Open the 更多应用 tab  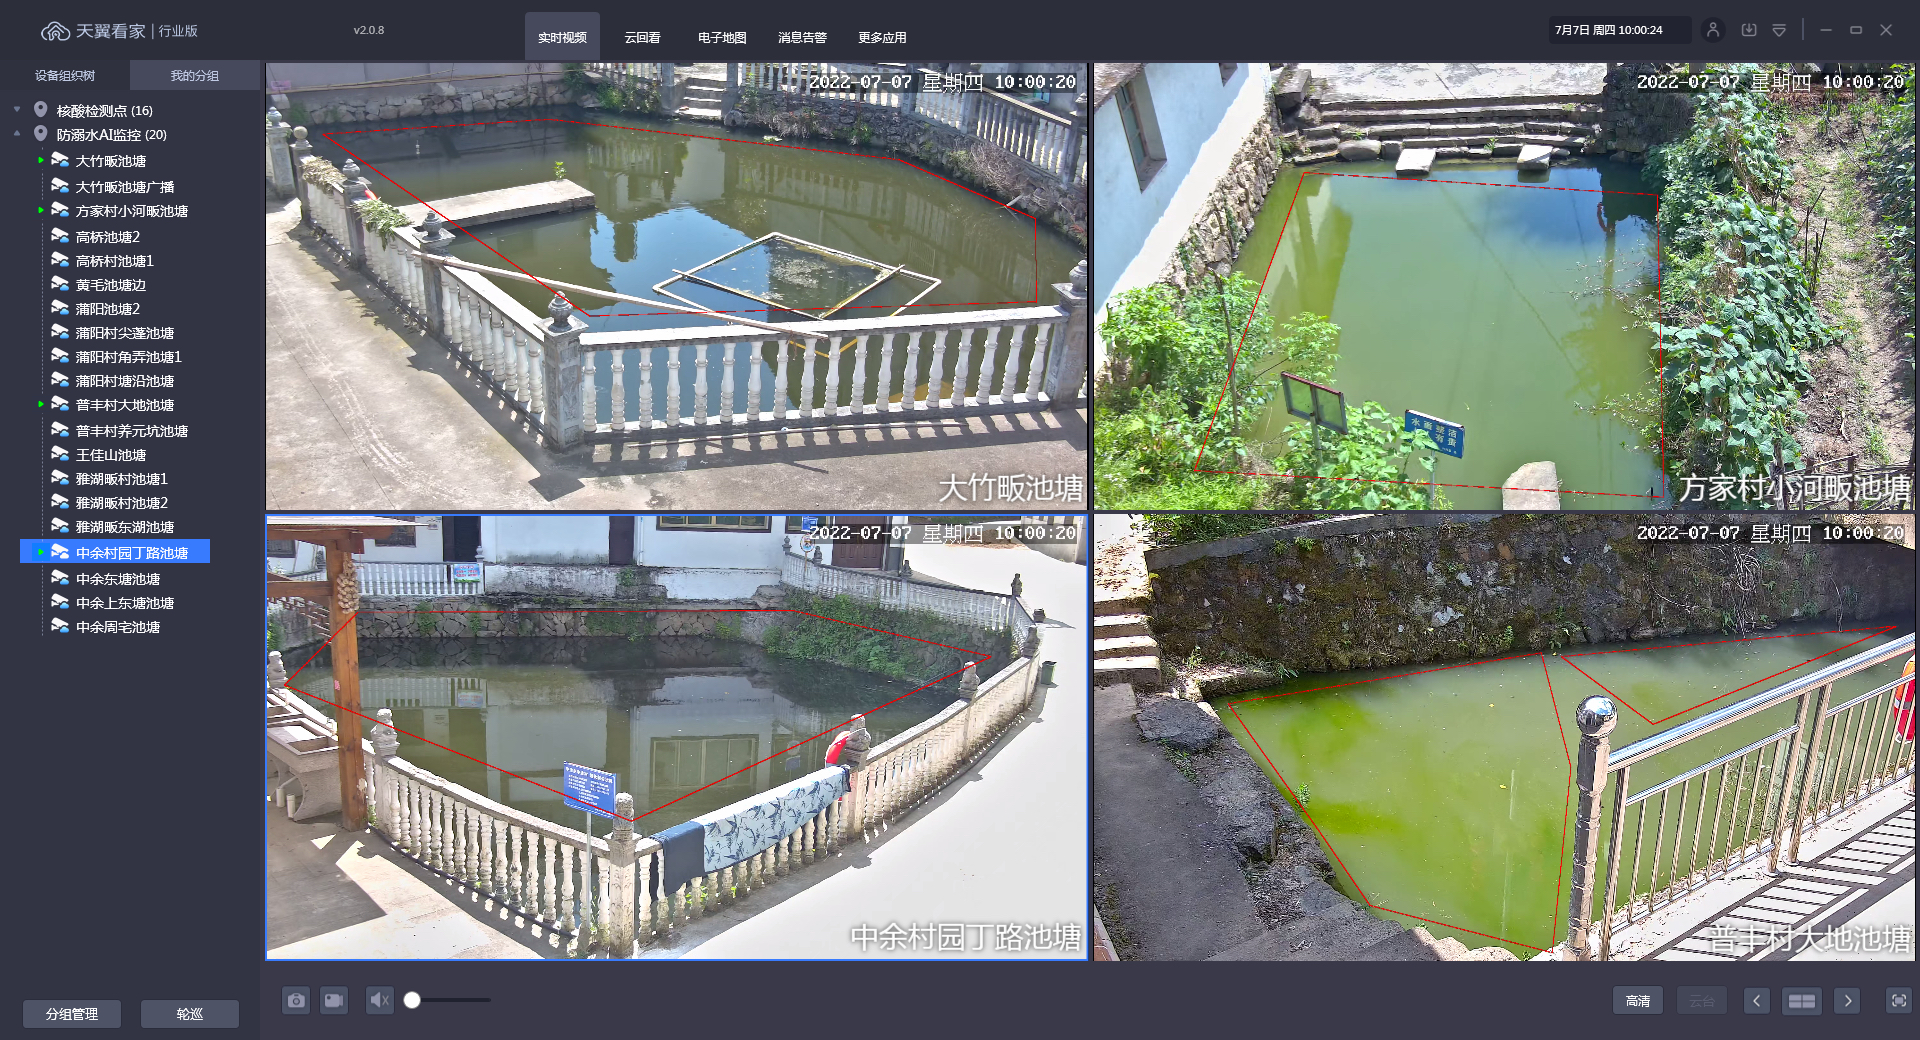click(x=882, y=37)
